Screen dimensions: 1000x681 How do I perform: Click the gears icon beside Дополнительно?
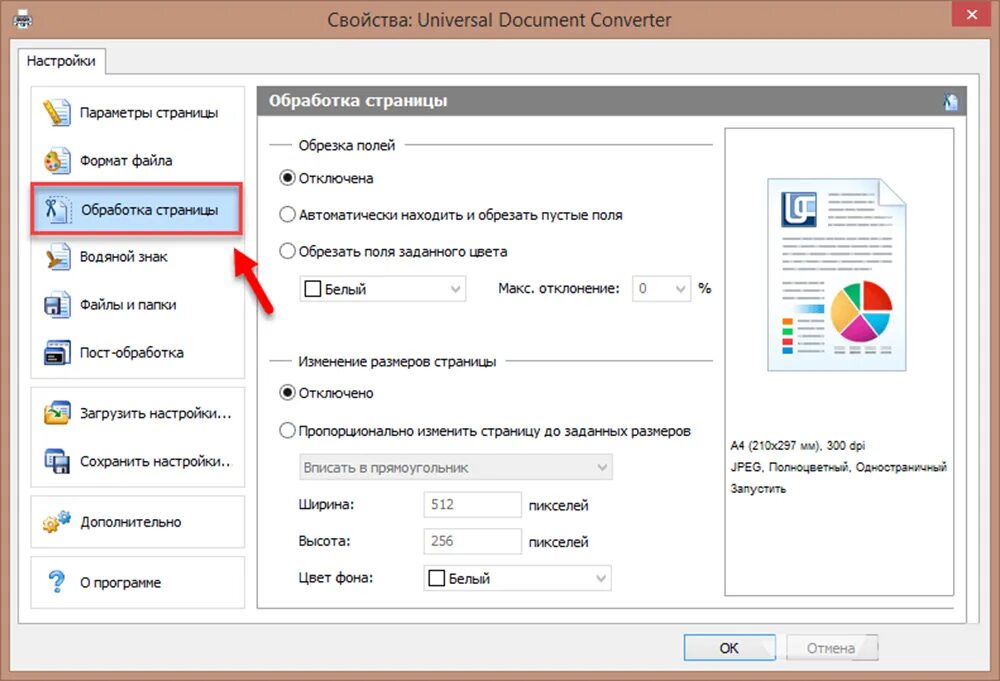click(x=57, y=522)
